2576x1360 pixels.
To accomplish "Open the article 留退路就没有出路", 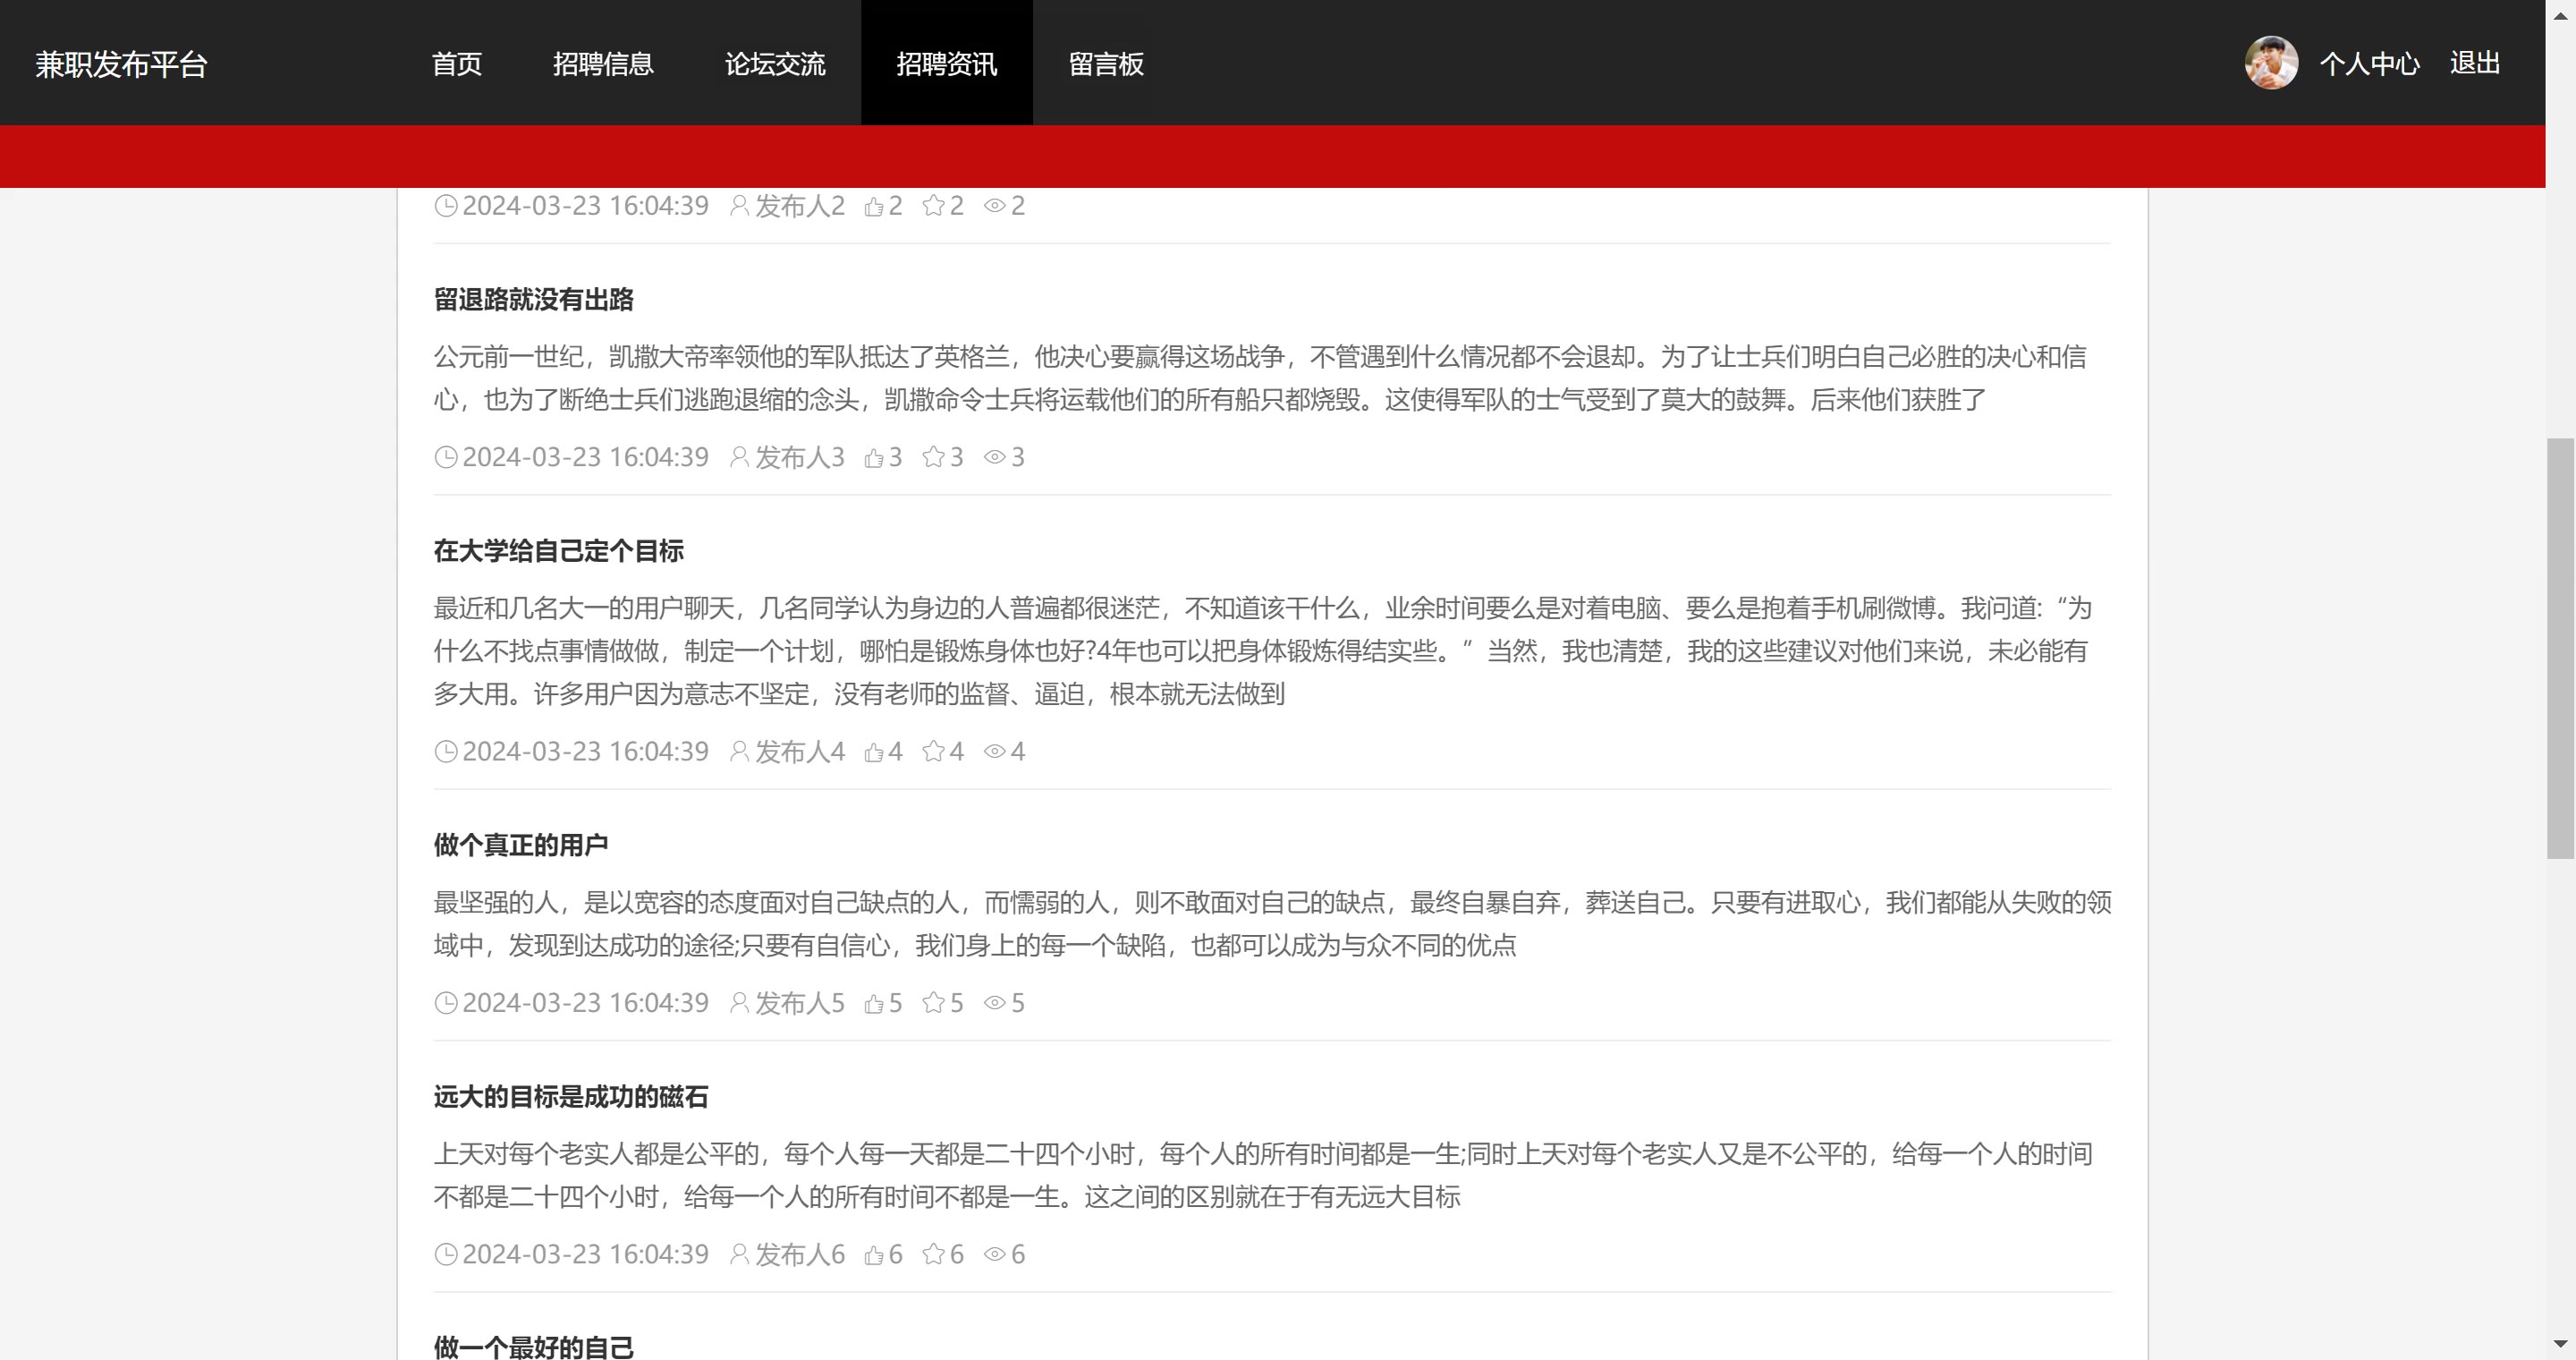I will click(533, 300).
